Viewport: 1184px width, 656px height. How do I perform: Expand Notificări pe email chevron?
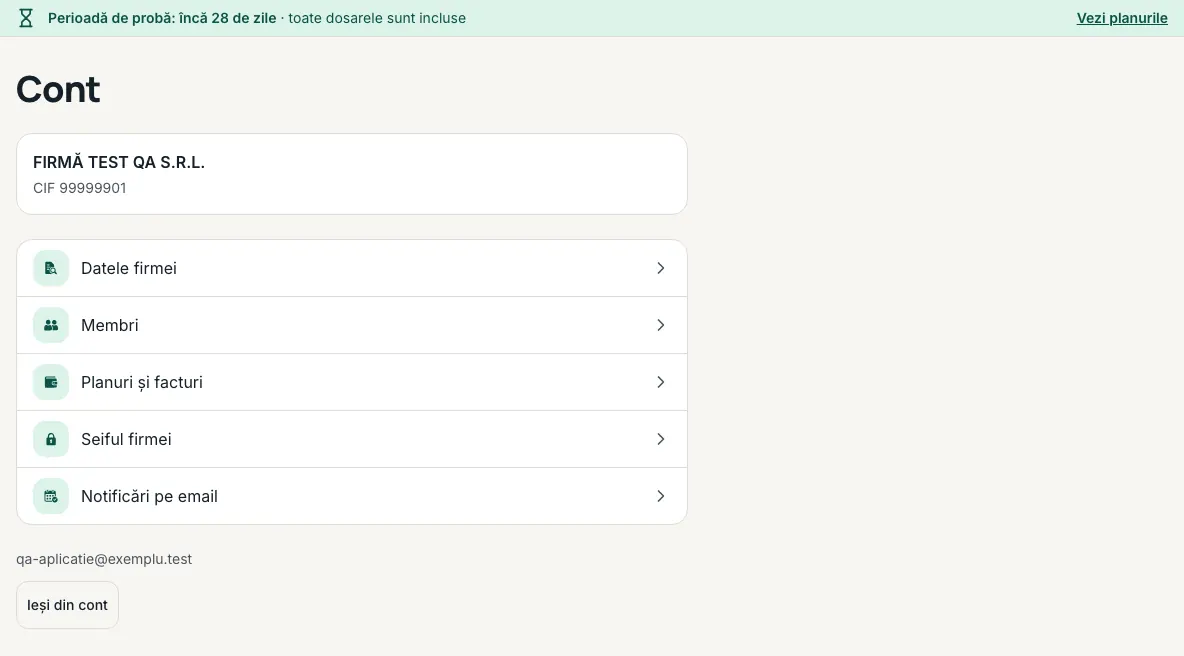[661, 496]
